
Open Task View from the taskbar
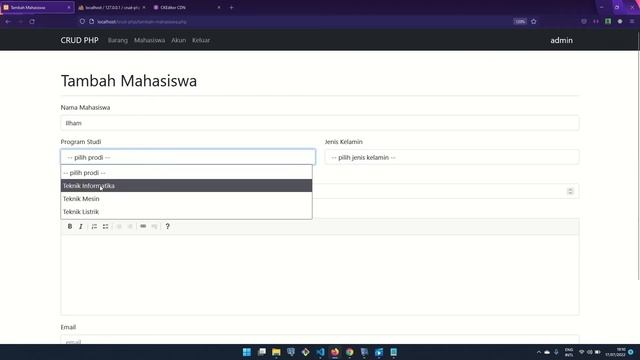(x=262, y=352)
